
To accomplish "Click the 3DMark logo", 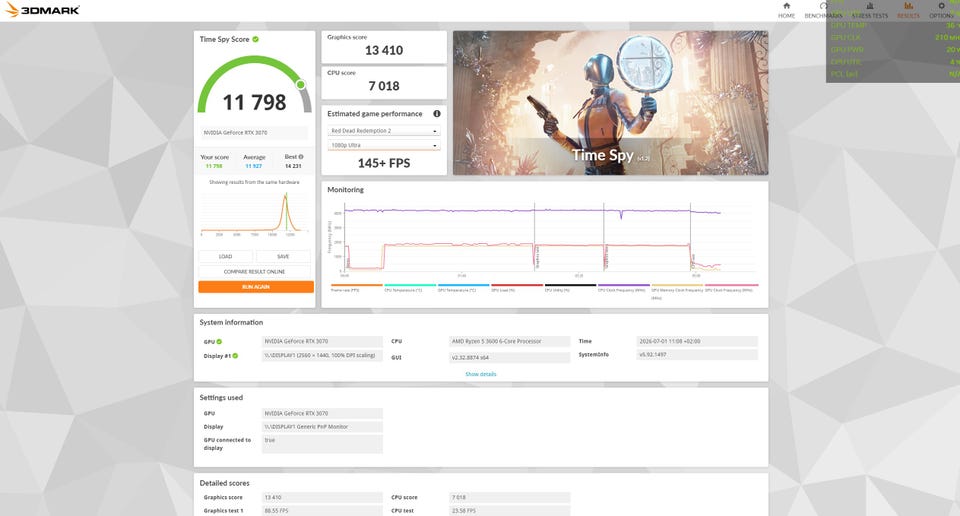I will pyautogui.click(x=43, y=10).
